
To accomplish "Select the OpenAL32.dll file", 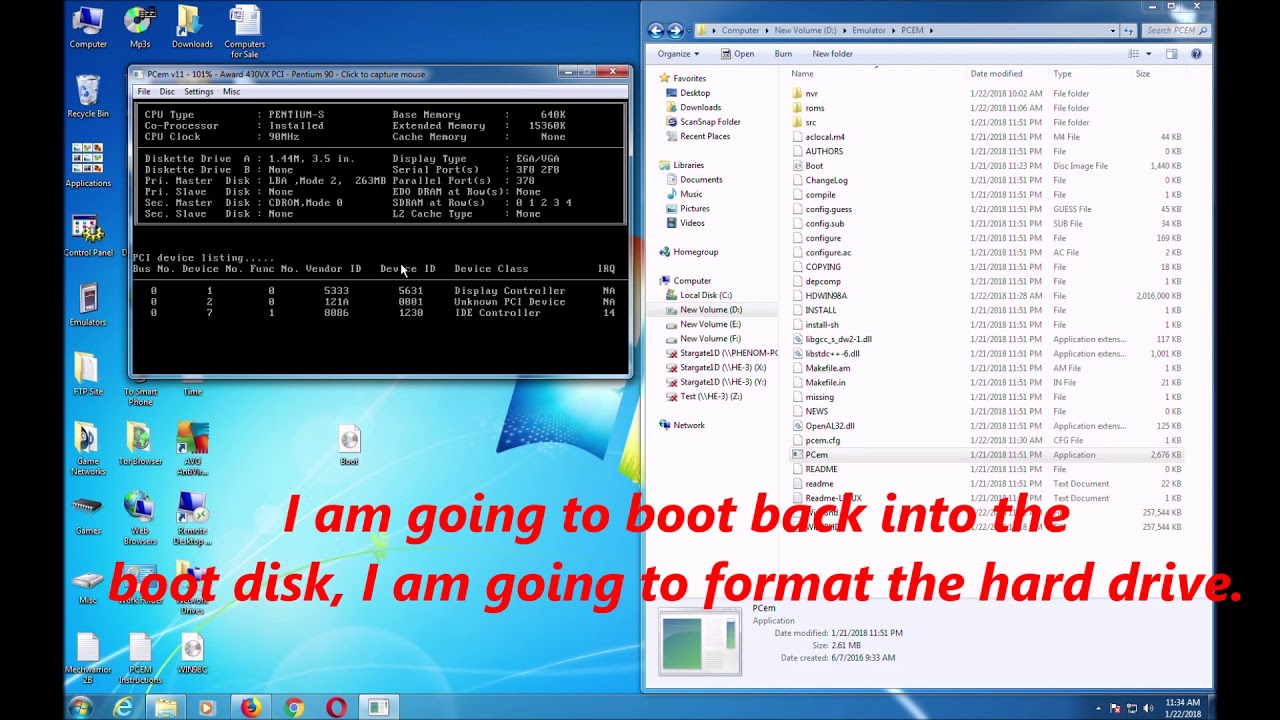I will pos(829,426).
